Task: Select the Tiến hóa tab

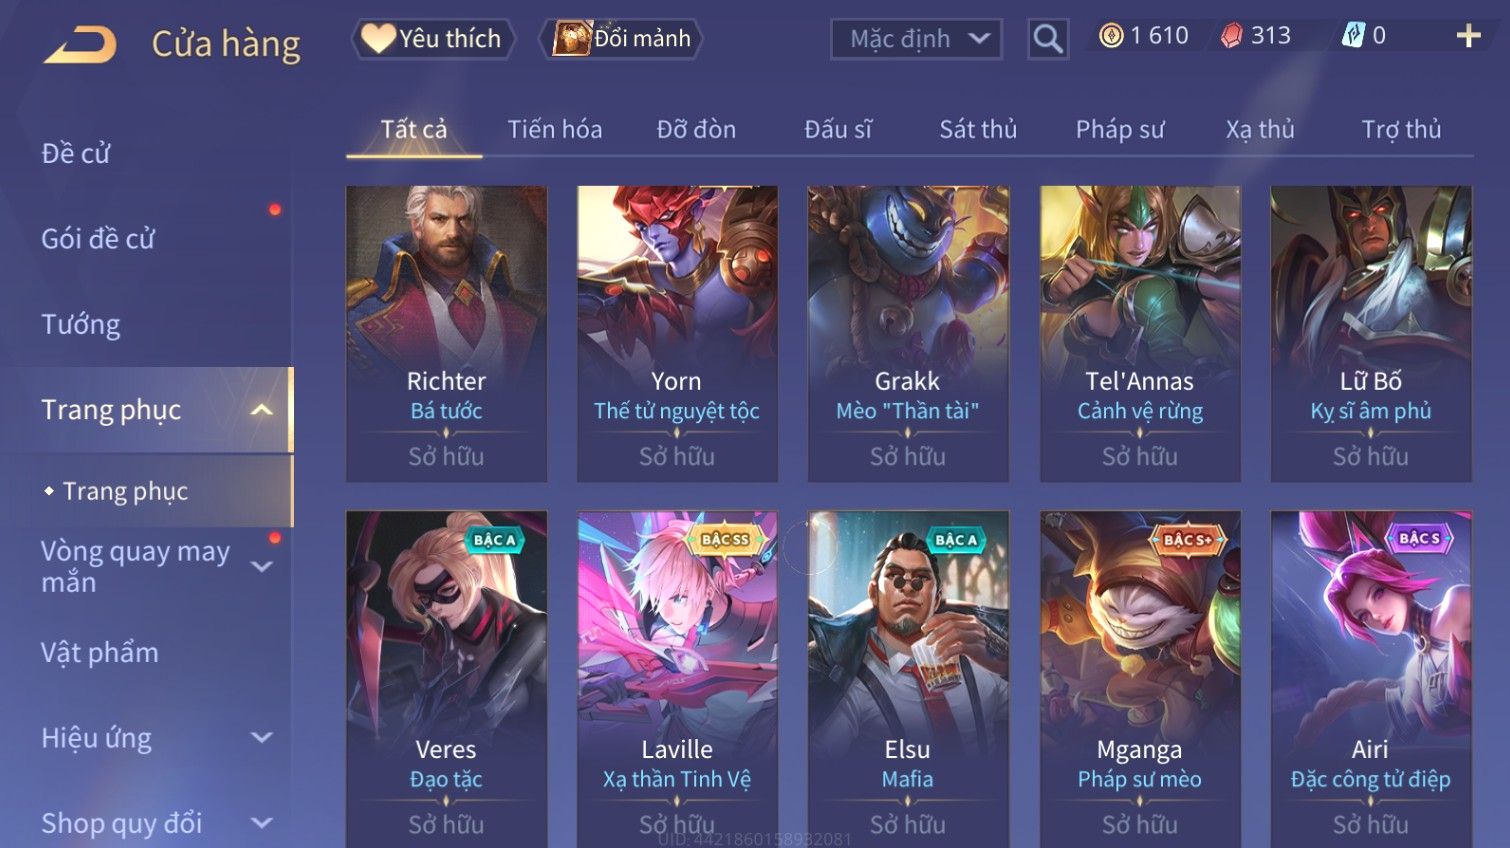Action: [555, 130]
